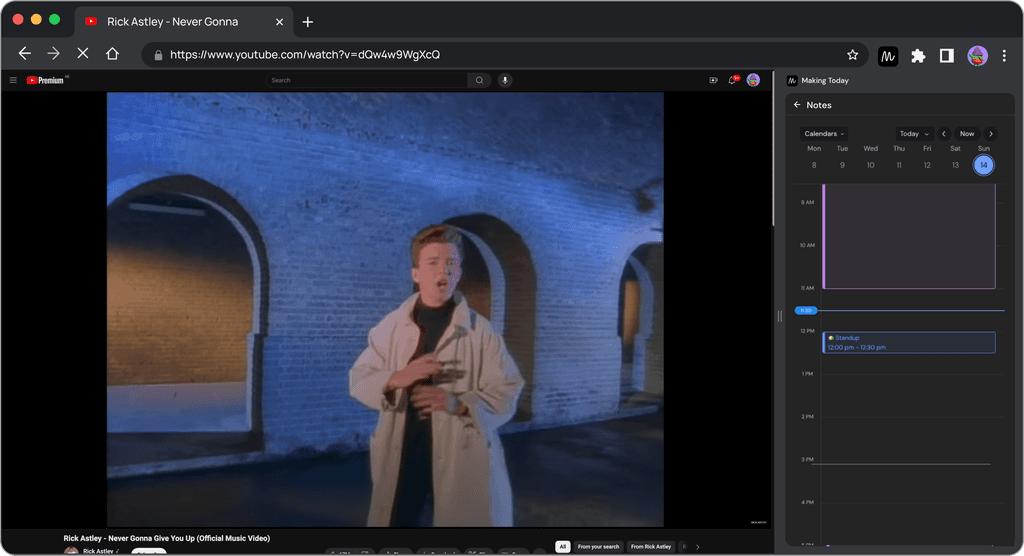Screen dimensions: 1024x556
Task: Open the purple morning event block
Action: click(908, 236)
